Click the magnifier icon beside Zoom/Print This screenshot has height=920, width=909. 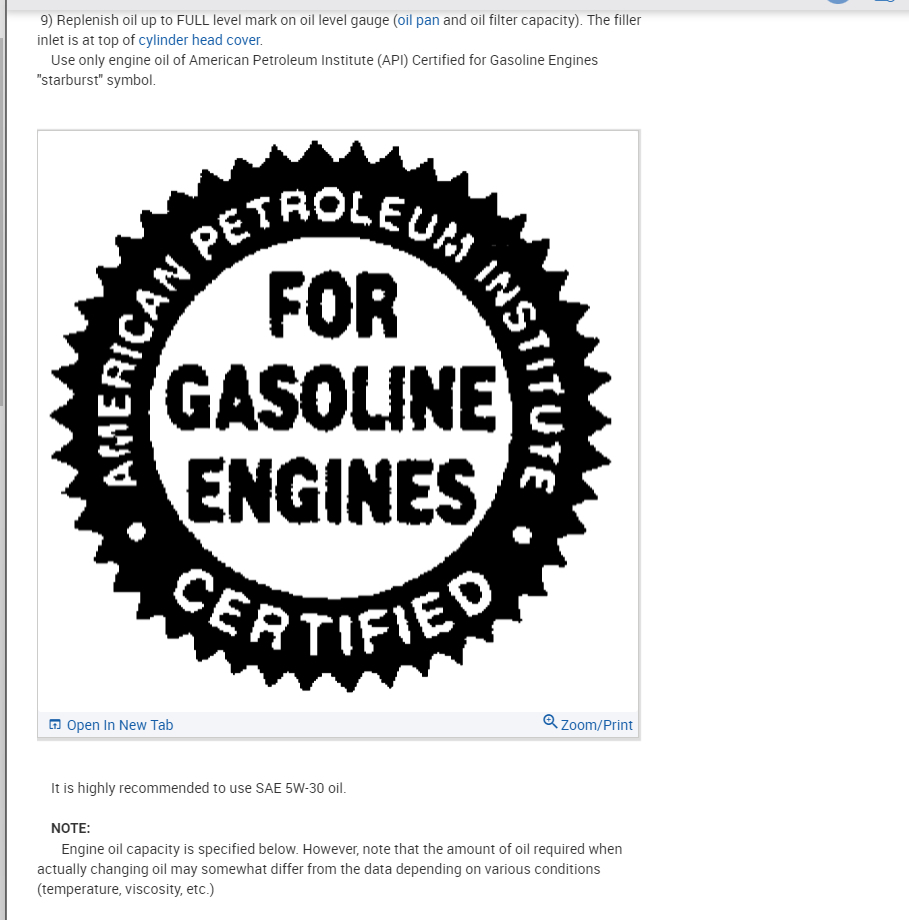pos(550,722)
